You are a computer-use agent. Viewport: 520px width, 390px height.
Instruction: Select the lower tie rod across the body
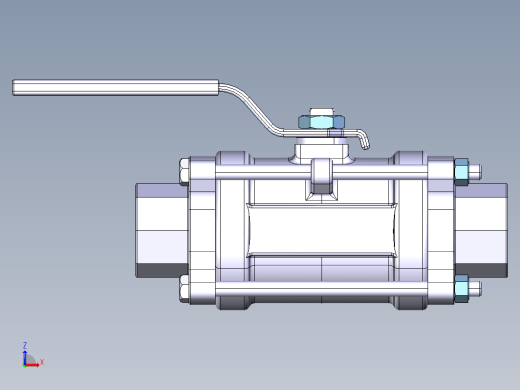pyautogui.click(x=322, y=289)
